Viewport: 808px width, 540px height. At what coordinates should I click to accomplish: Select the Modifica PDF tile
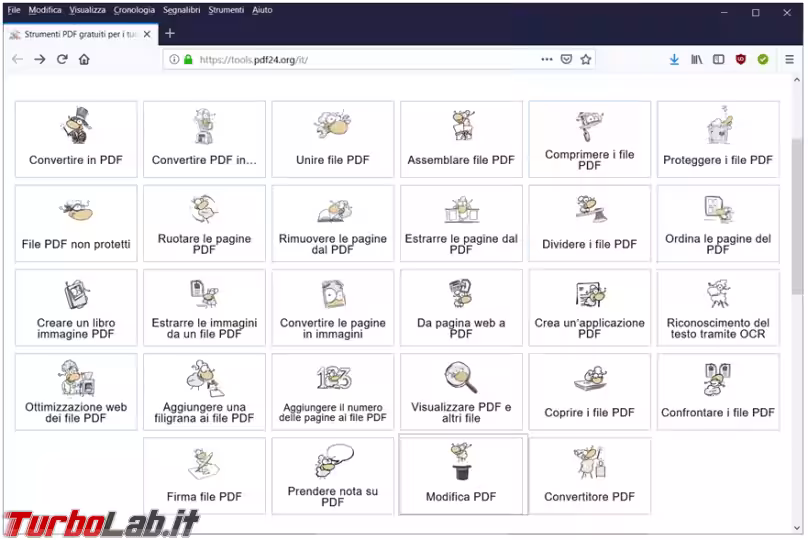pos(461,476)
